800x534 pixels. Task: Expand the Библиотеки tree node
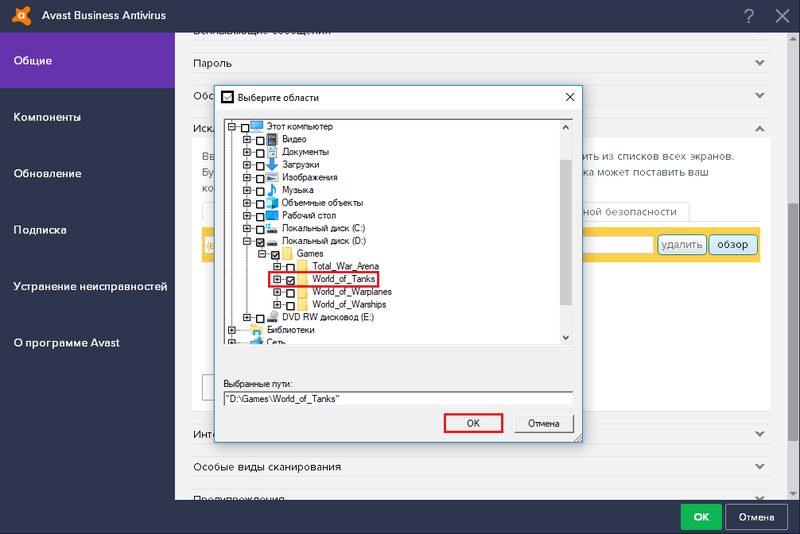point(232,330)
